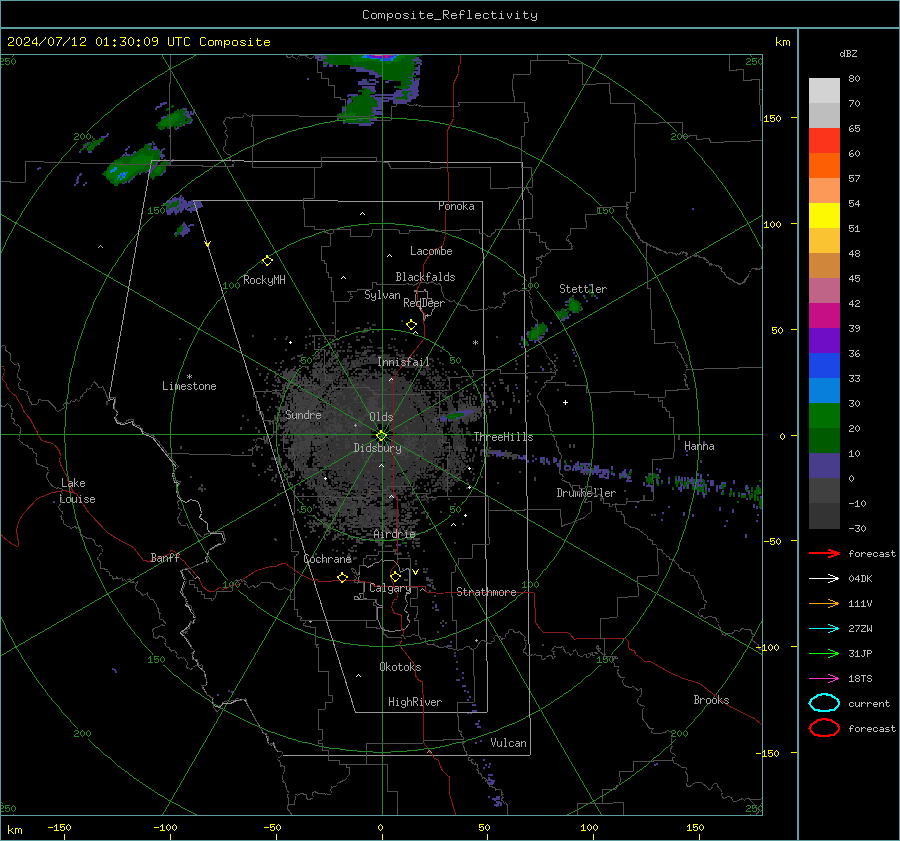Click the cyan 27ZW arrow icon

pos(824,629)
